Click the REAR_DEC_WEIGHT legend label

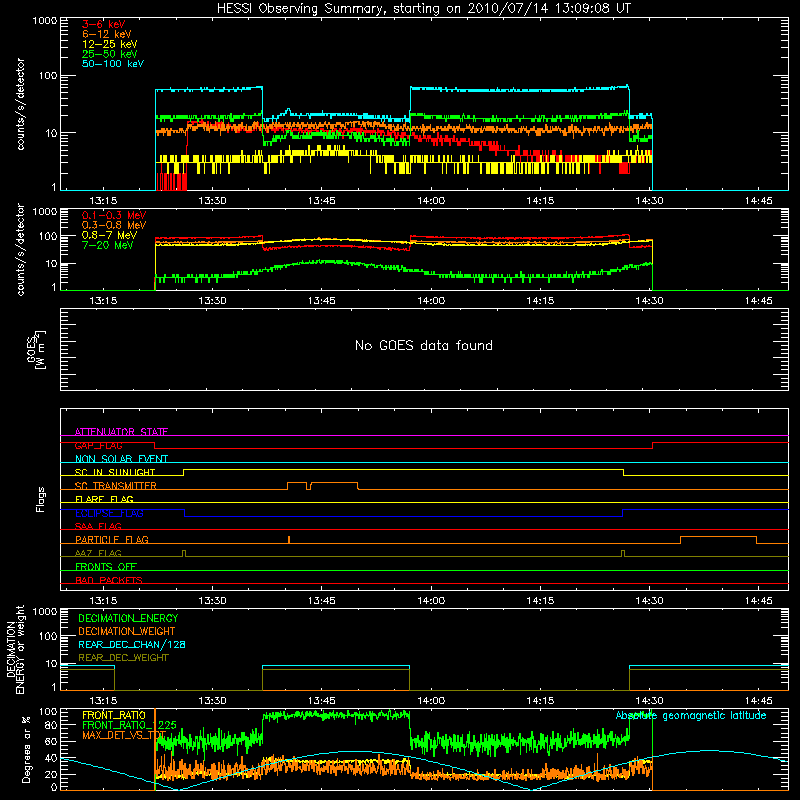[123, 658]
